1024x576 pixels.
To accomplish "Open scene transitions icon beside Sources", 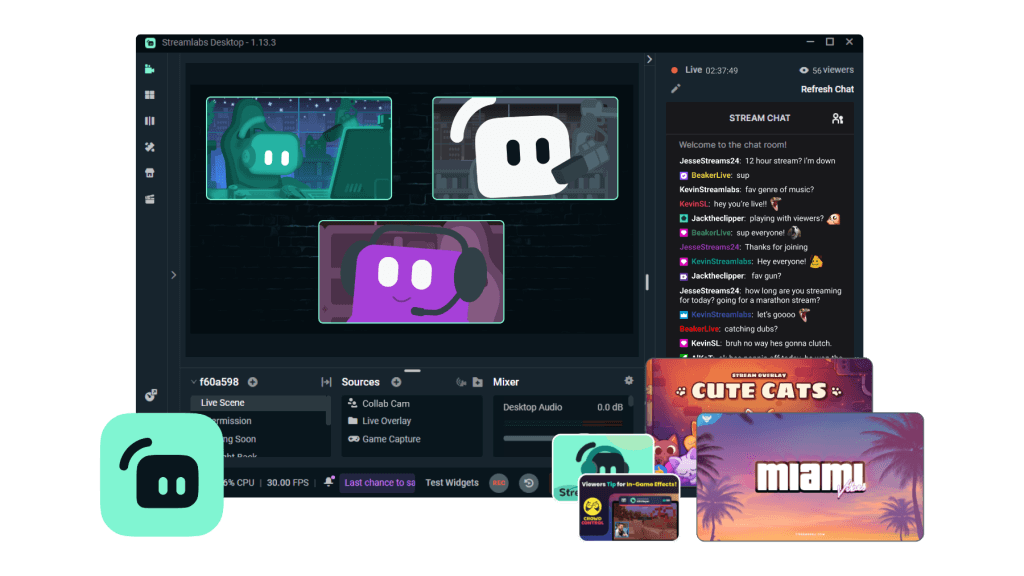I will (x=327, y=382).
